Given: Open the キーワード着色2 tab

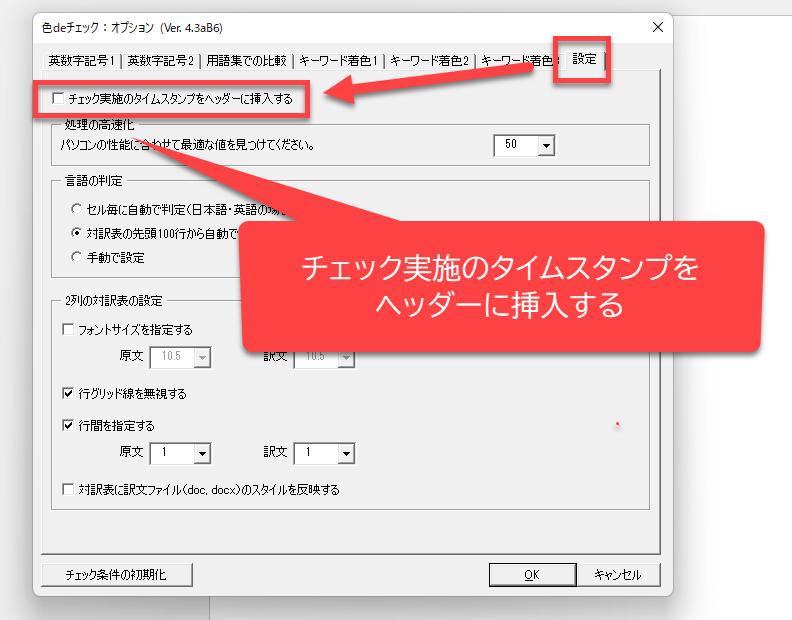Looking at the screenshot, I should 430,61.
